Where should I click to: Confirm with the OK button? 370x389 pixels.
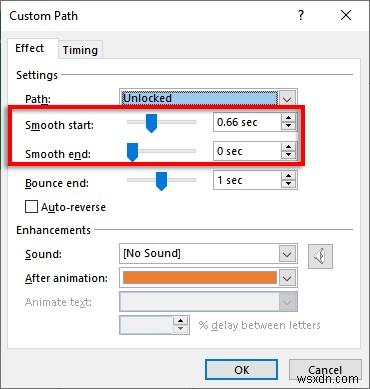point(241,370)
